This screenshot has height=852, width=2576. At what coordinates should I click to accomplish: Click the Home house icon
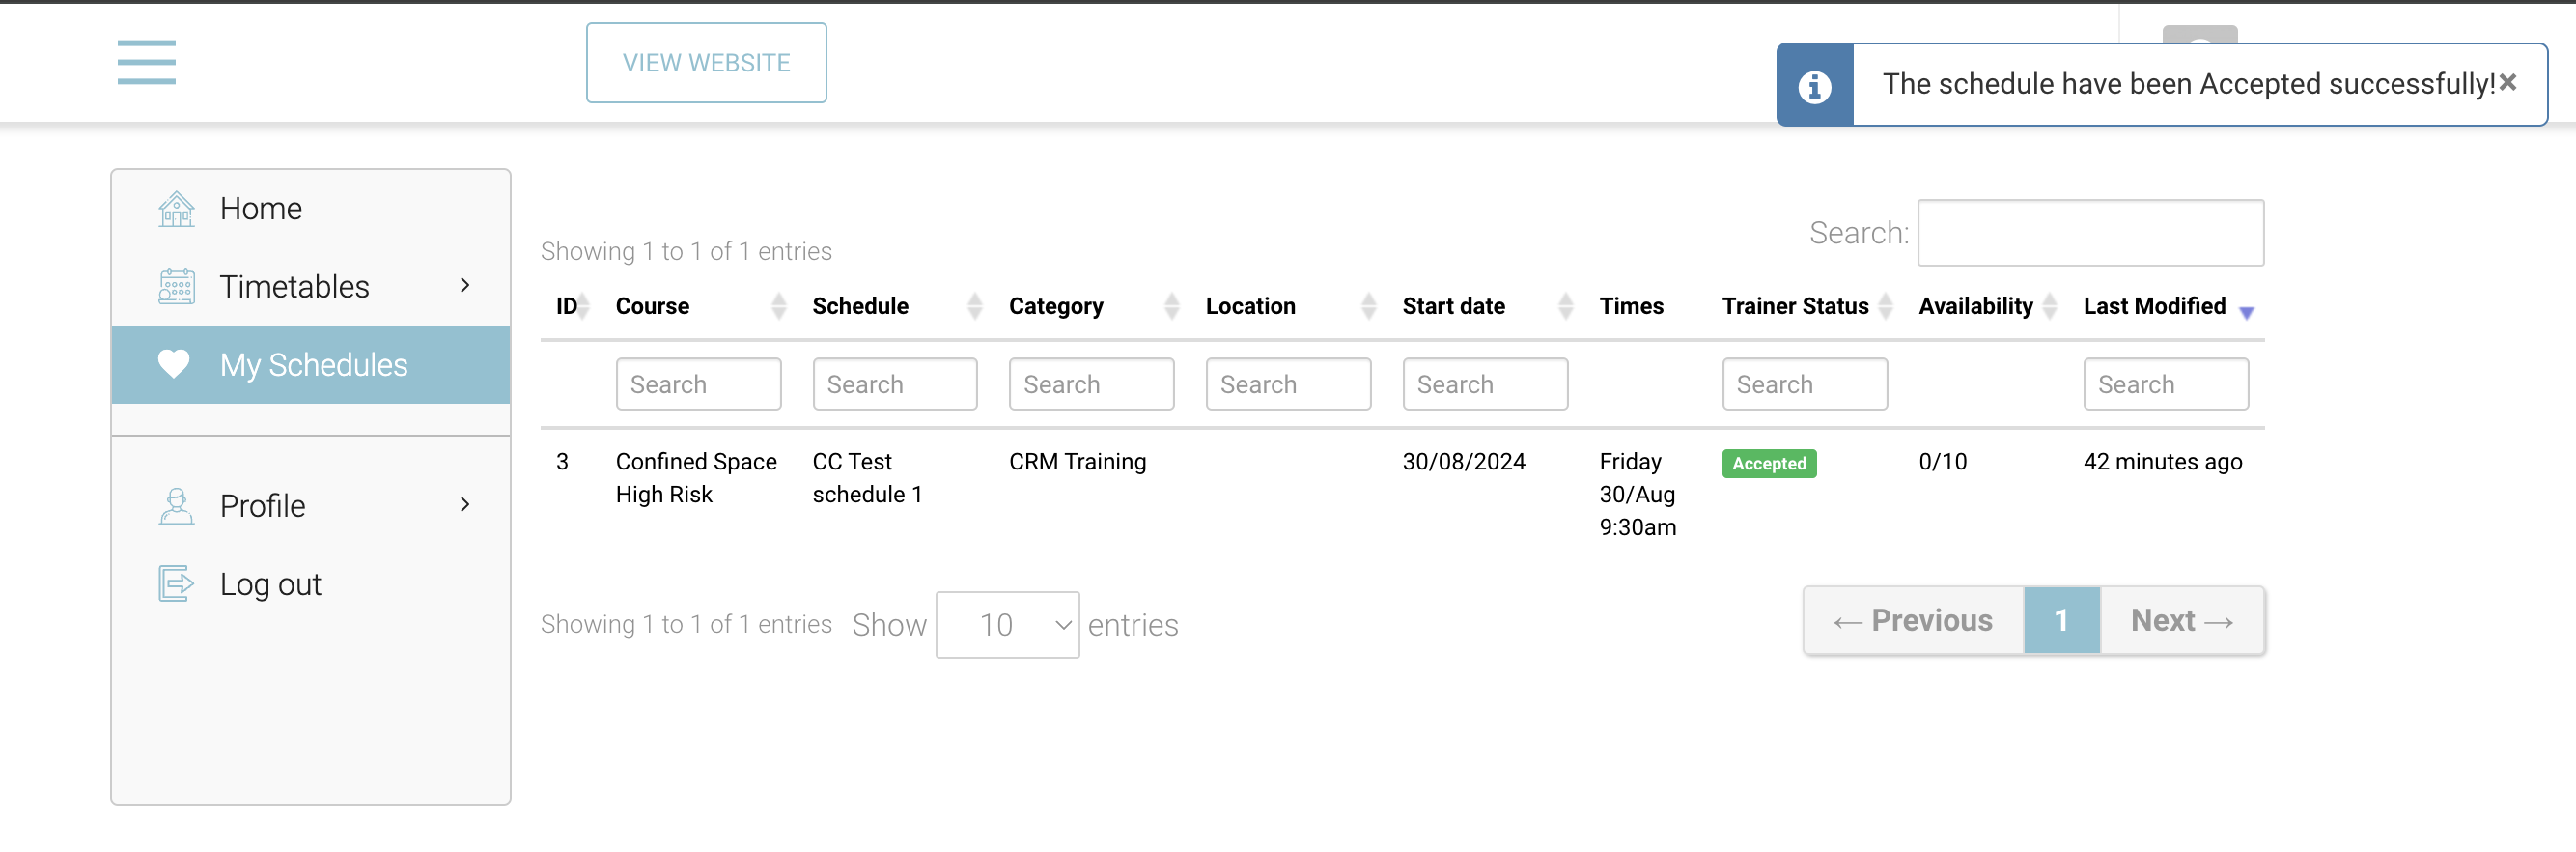coord(176,209)
